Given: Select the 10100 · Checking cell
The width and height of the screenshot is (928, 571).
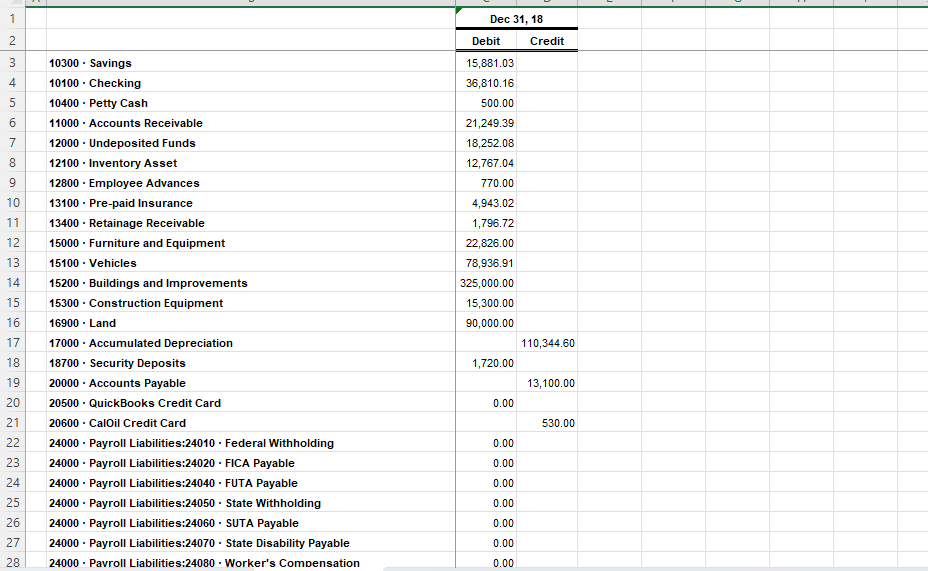Looking at the screenshot, I should [x=251, y=83].
